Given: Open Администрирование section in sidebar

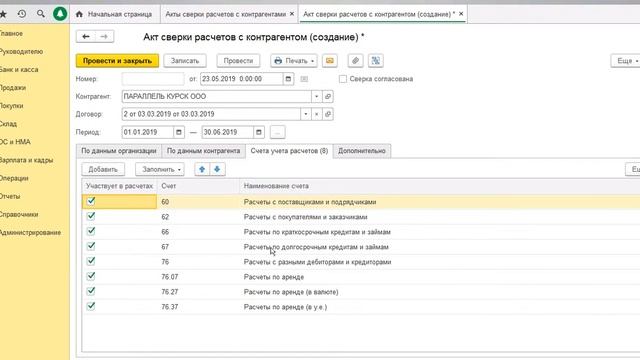Looking at the screenshot, I should (x=31, y=233).
